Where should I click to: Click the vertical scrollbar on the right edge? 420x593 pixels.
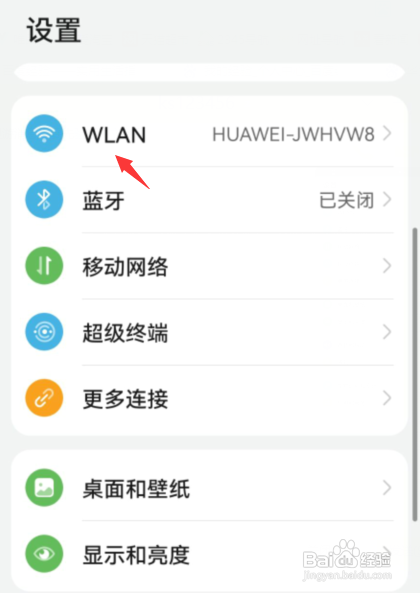coord(415,374)
